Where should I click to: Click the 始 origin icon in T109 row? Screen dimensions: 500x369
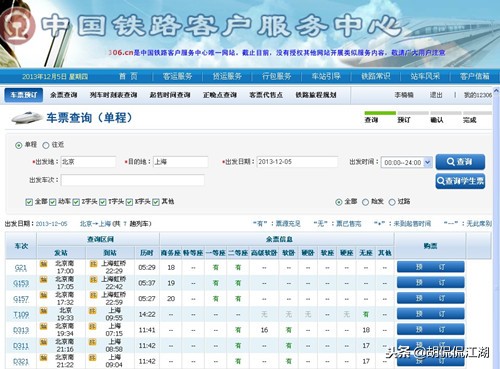(44, 311)
